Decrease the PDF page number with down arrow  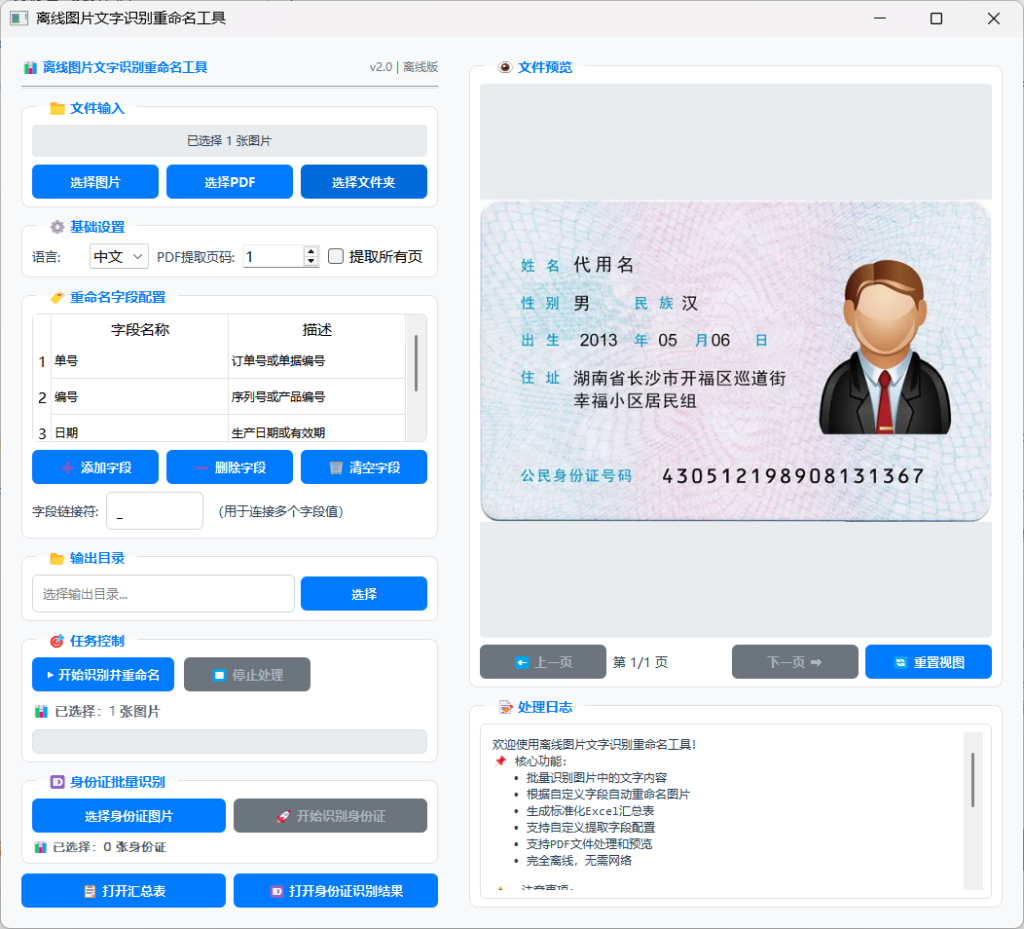(312, 262)
